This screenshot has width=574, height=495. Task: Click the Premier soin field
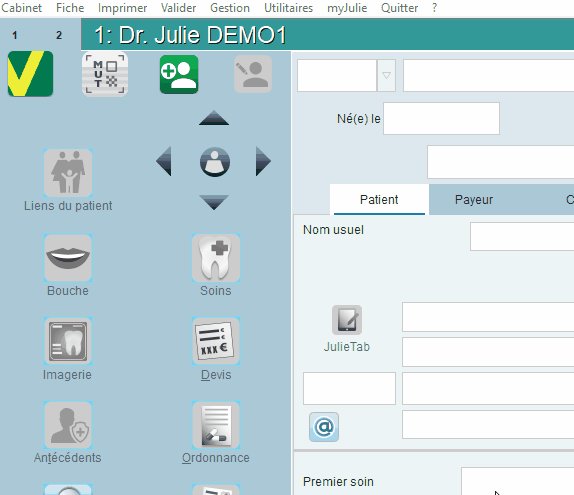click(x=518, y=481)
